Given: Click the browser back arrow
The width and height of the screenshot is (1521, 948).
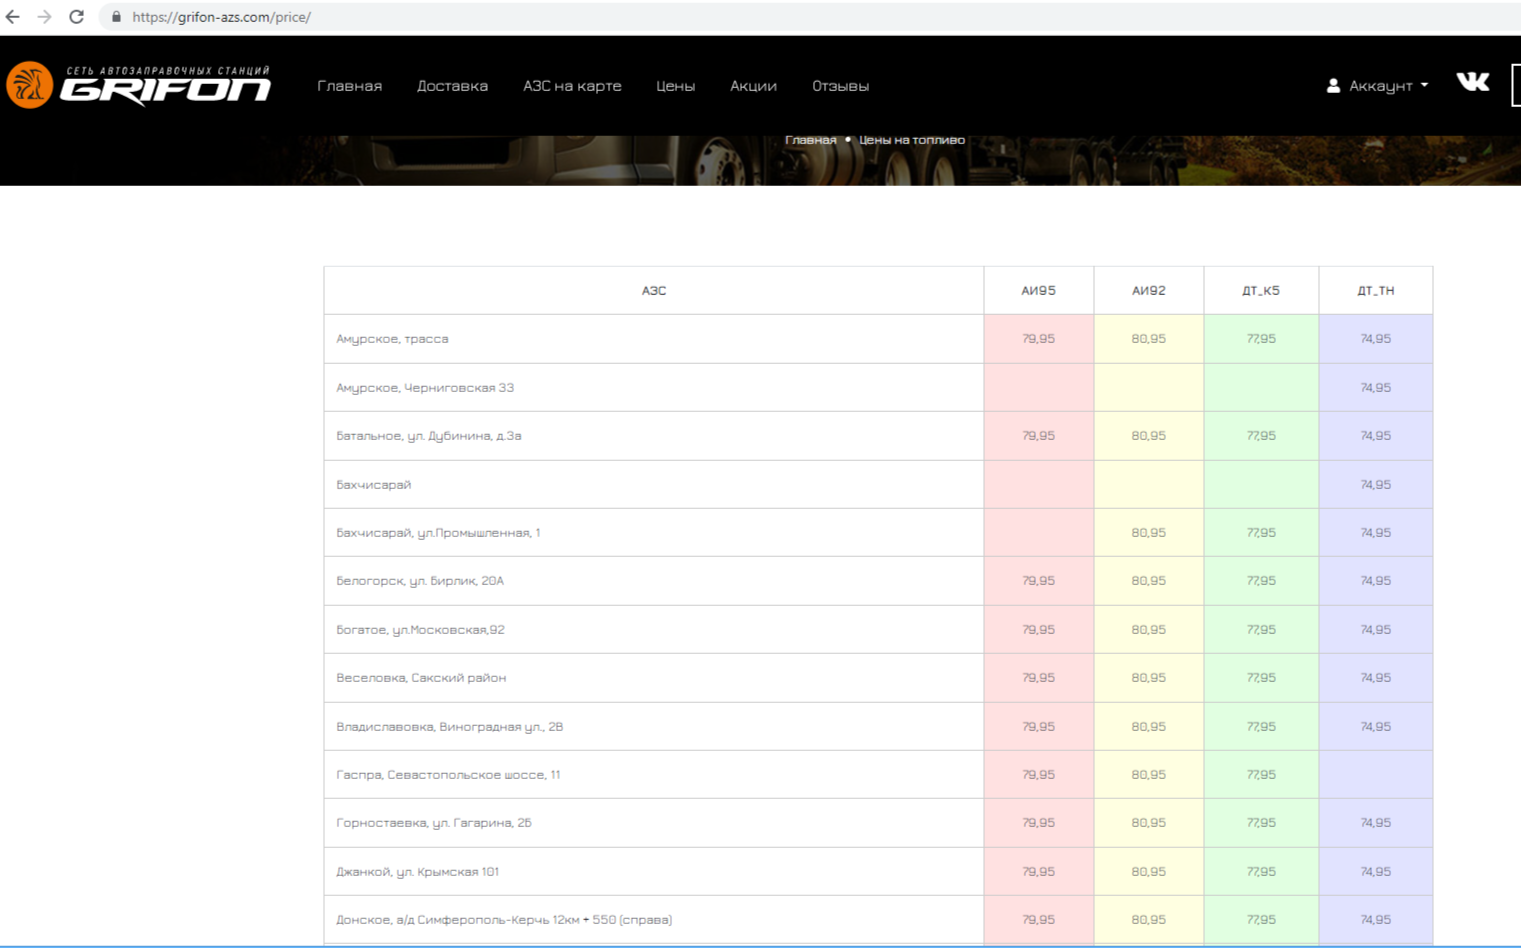Looking at the screenshot, I should coord(13,17).
